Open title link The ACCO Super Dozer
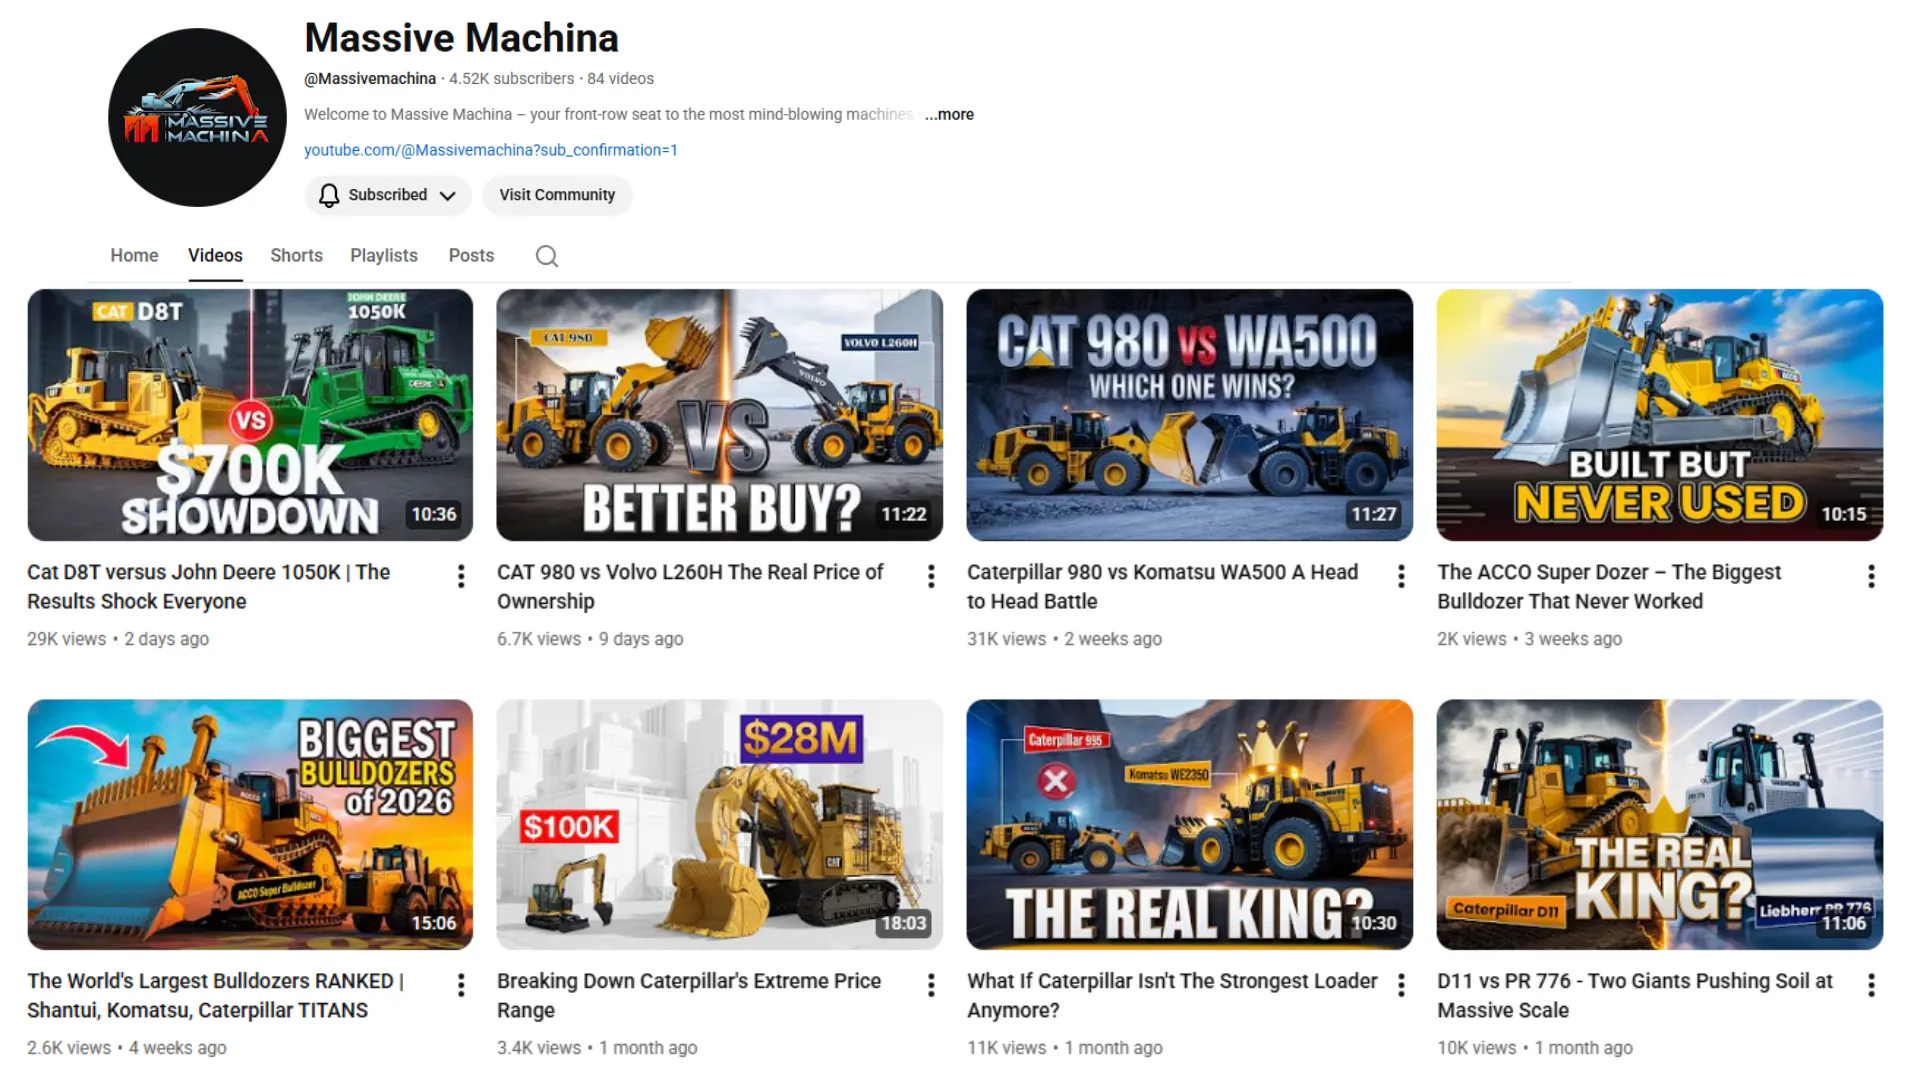The image size is (1920, 1080). pyautogui.click(x=1609, y=587)
